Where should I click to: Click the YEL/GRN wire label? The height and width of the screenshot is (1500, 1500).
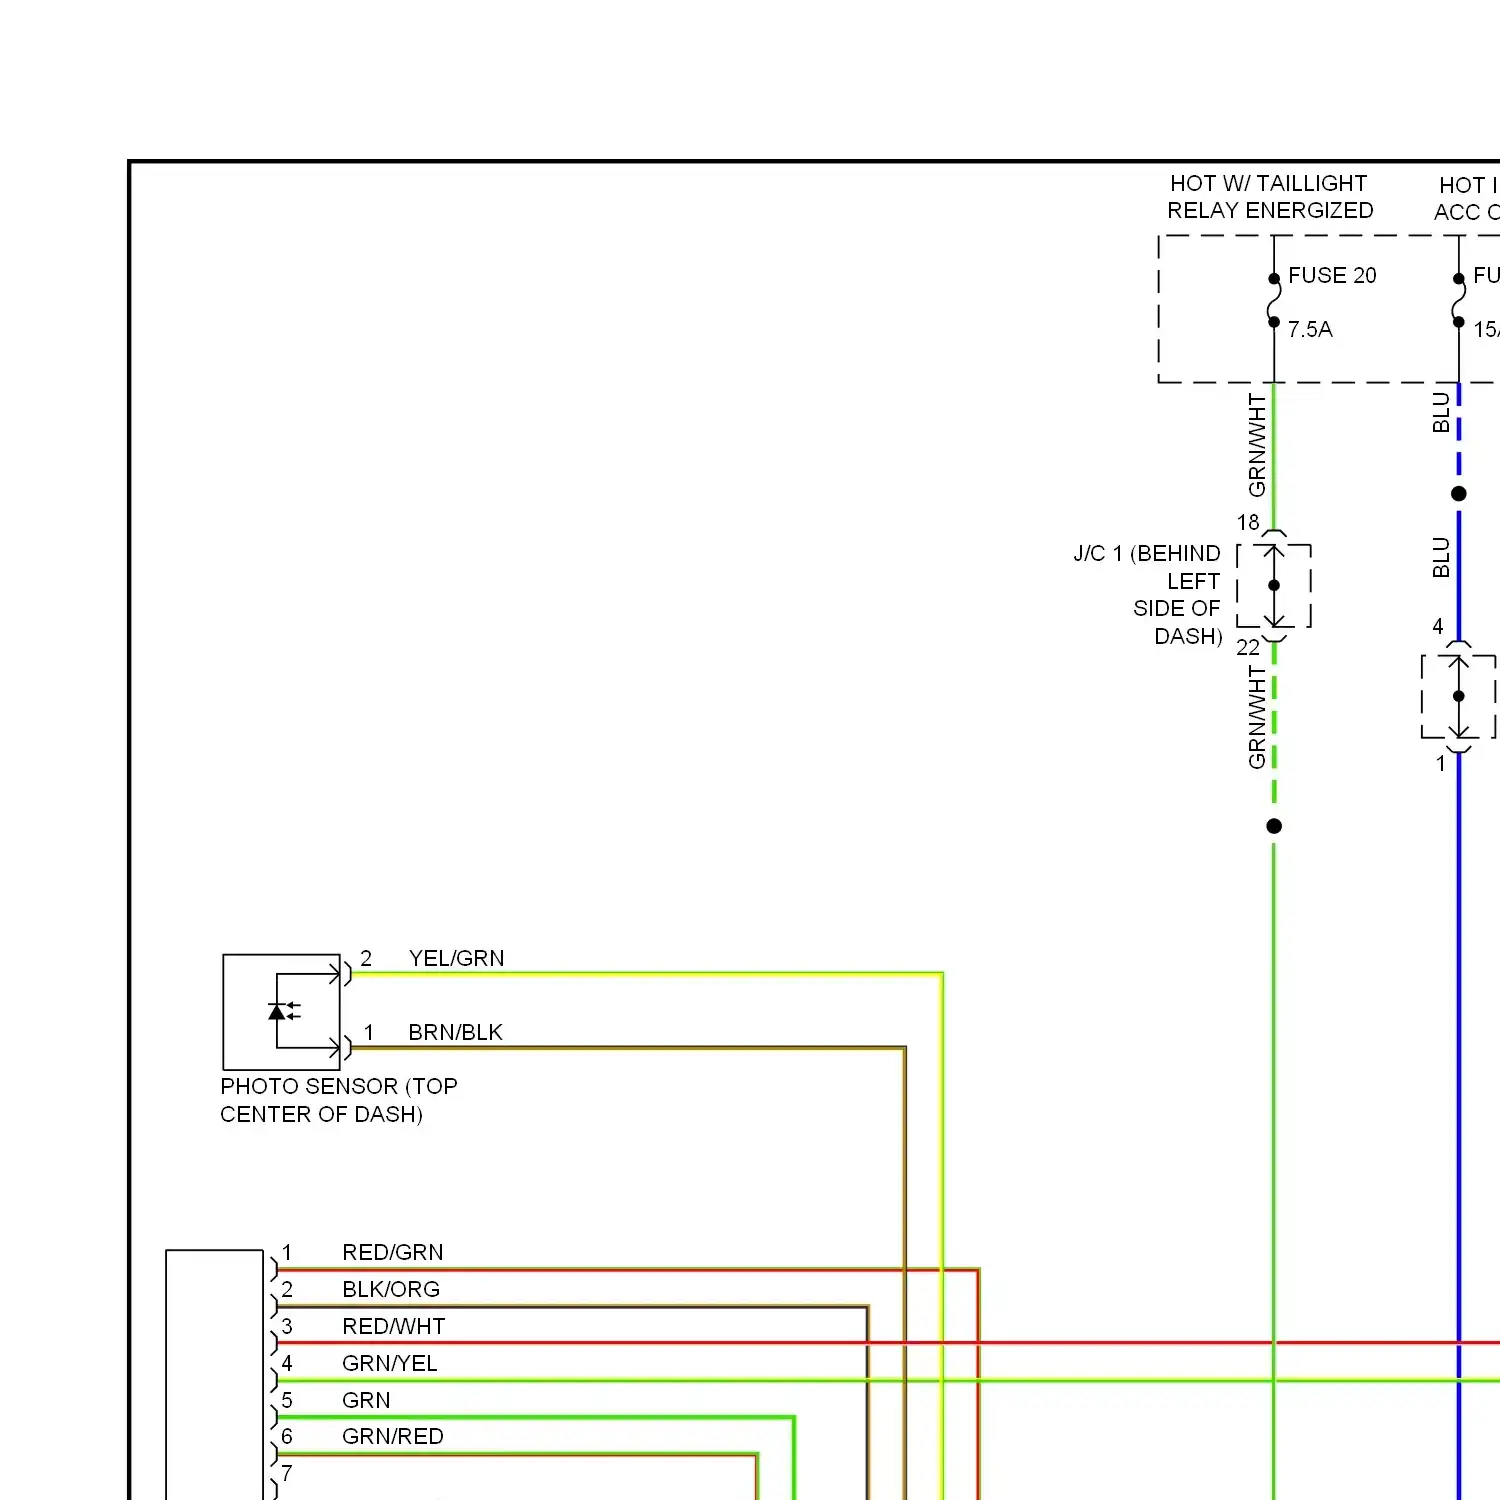pyautogui.click(x=456, y=958)
